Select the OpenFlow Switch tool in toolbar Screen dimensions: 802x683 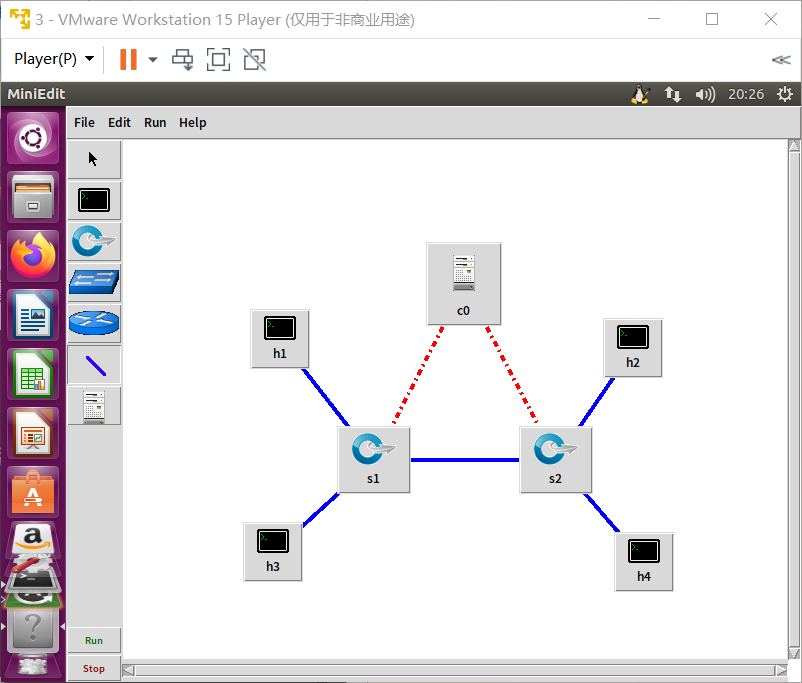(x=94, y=241)
